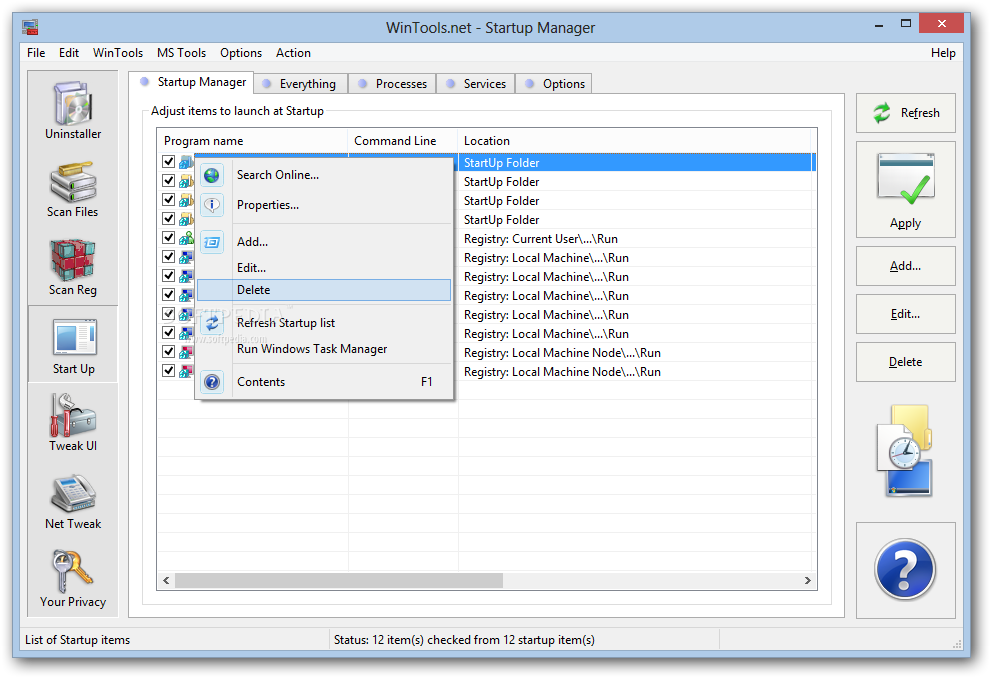Click the help icon beside Contents
This screenshot has height=678, width=991.
coord(212,382)
